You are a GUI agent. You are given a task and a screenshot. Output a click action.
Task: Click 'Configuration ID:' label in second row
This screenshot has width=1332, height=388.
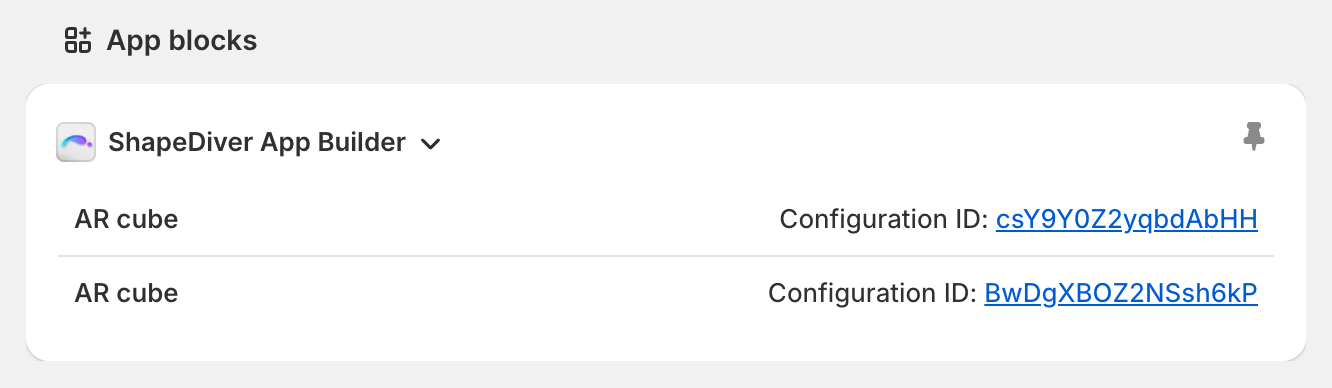click(x=873, y=294)
